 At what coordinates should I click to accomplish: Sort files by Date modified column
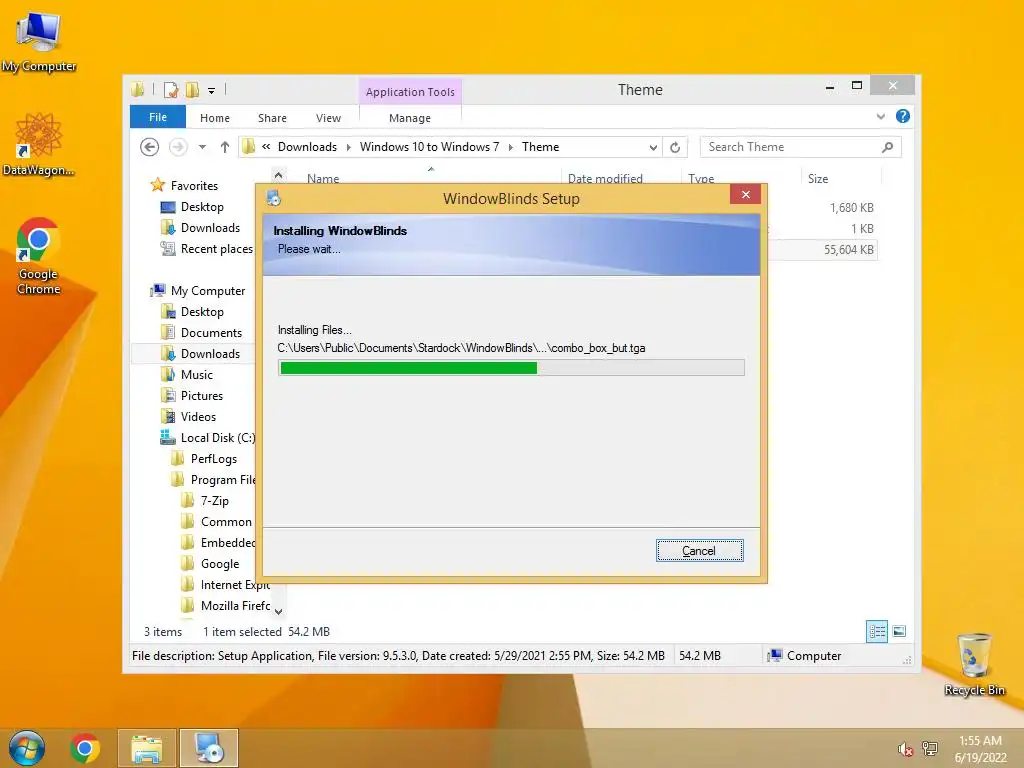(x=605, y=178)
